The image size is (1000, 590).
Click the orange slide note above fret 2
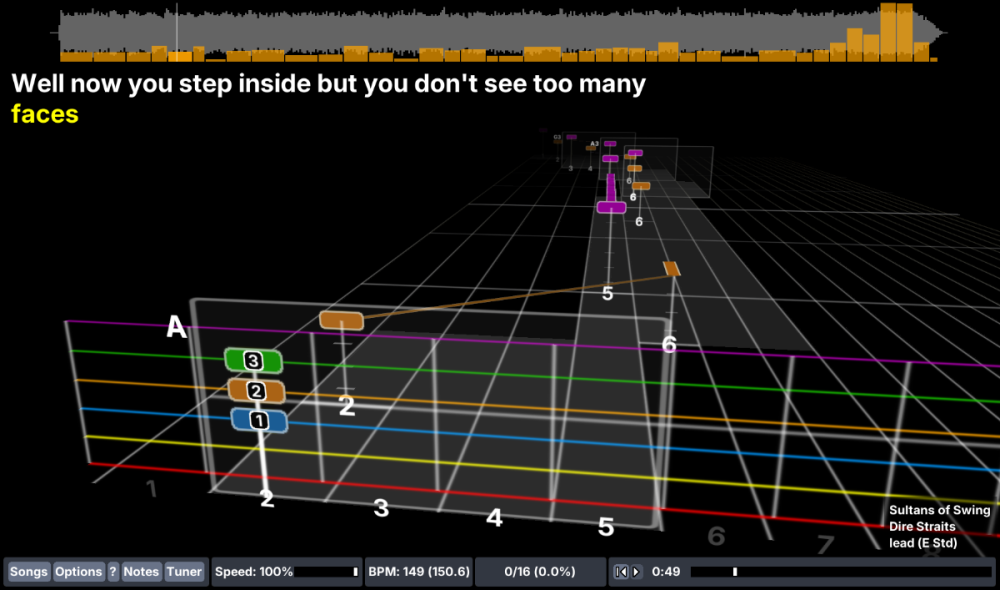[340, 319]
